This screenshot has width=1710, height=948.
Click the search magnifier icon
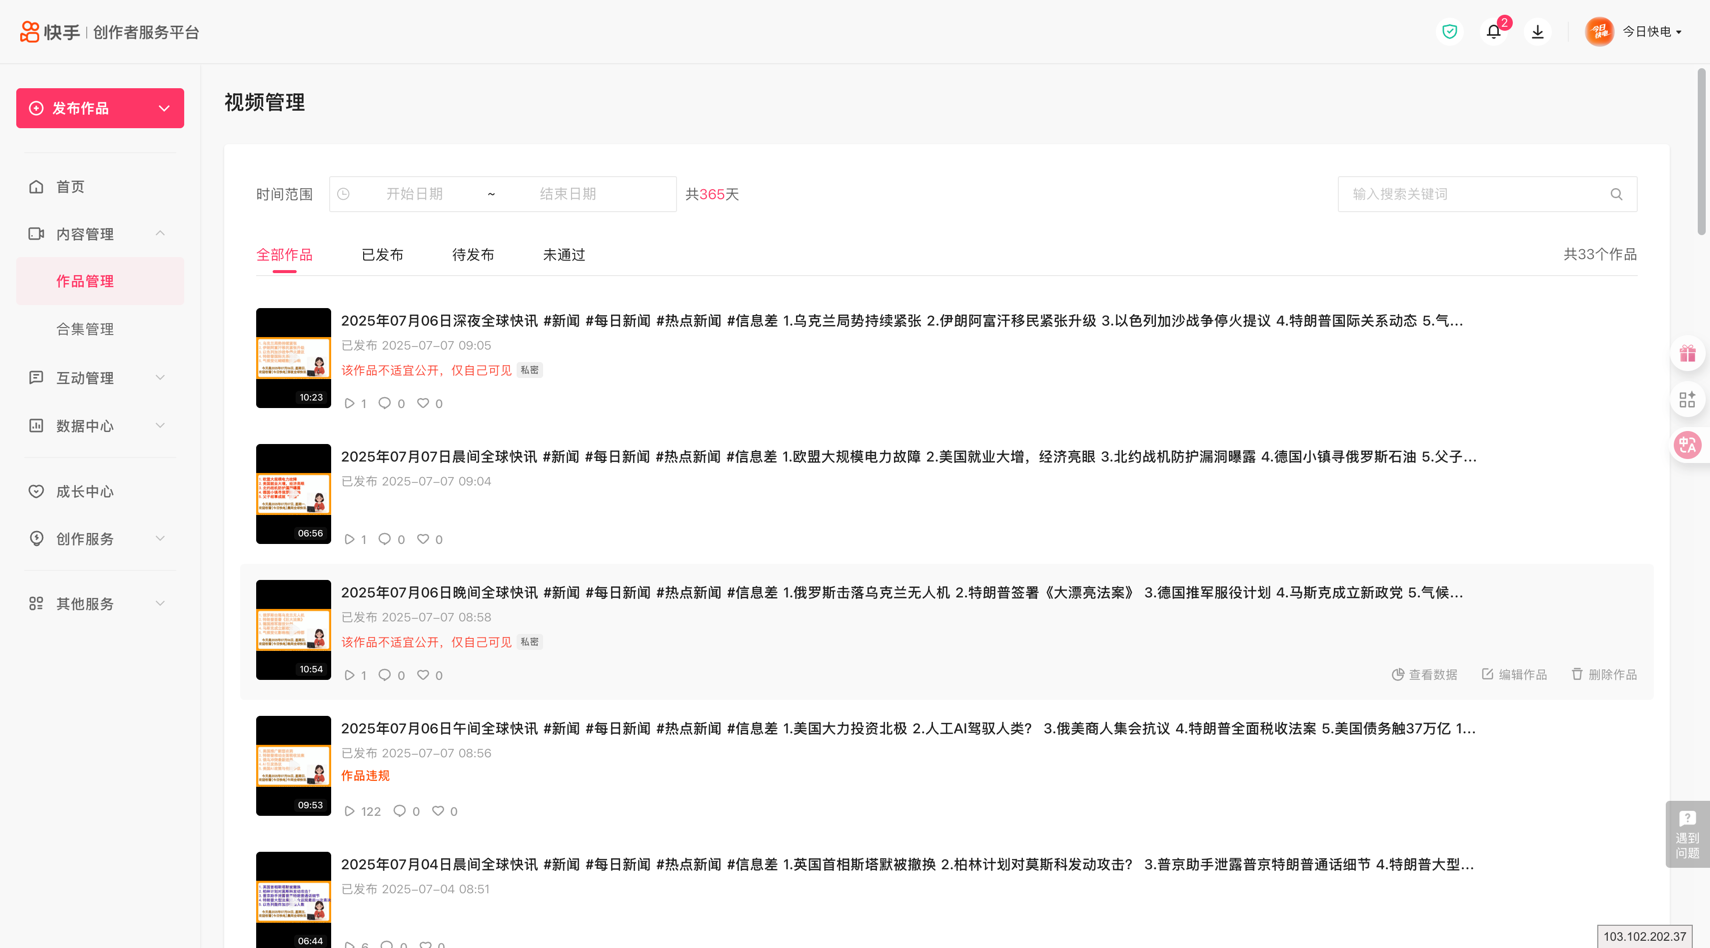(x=1616, y=194)
